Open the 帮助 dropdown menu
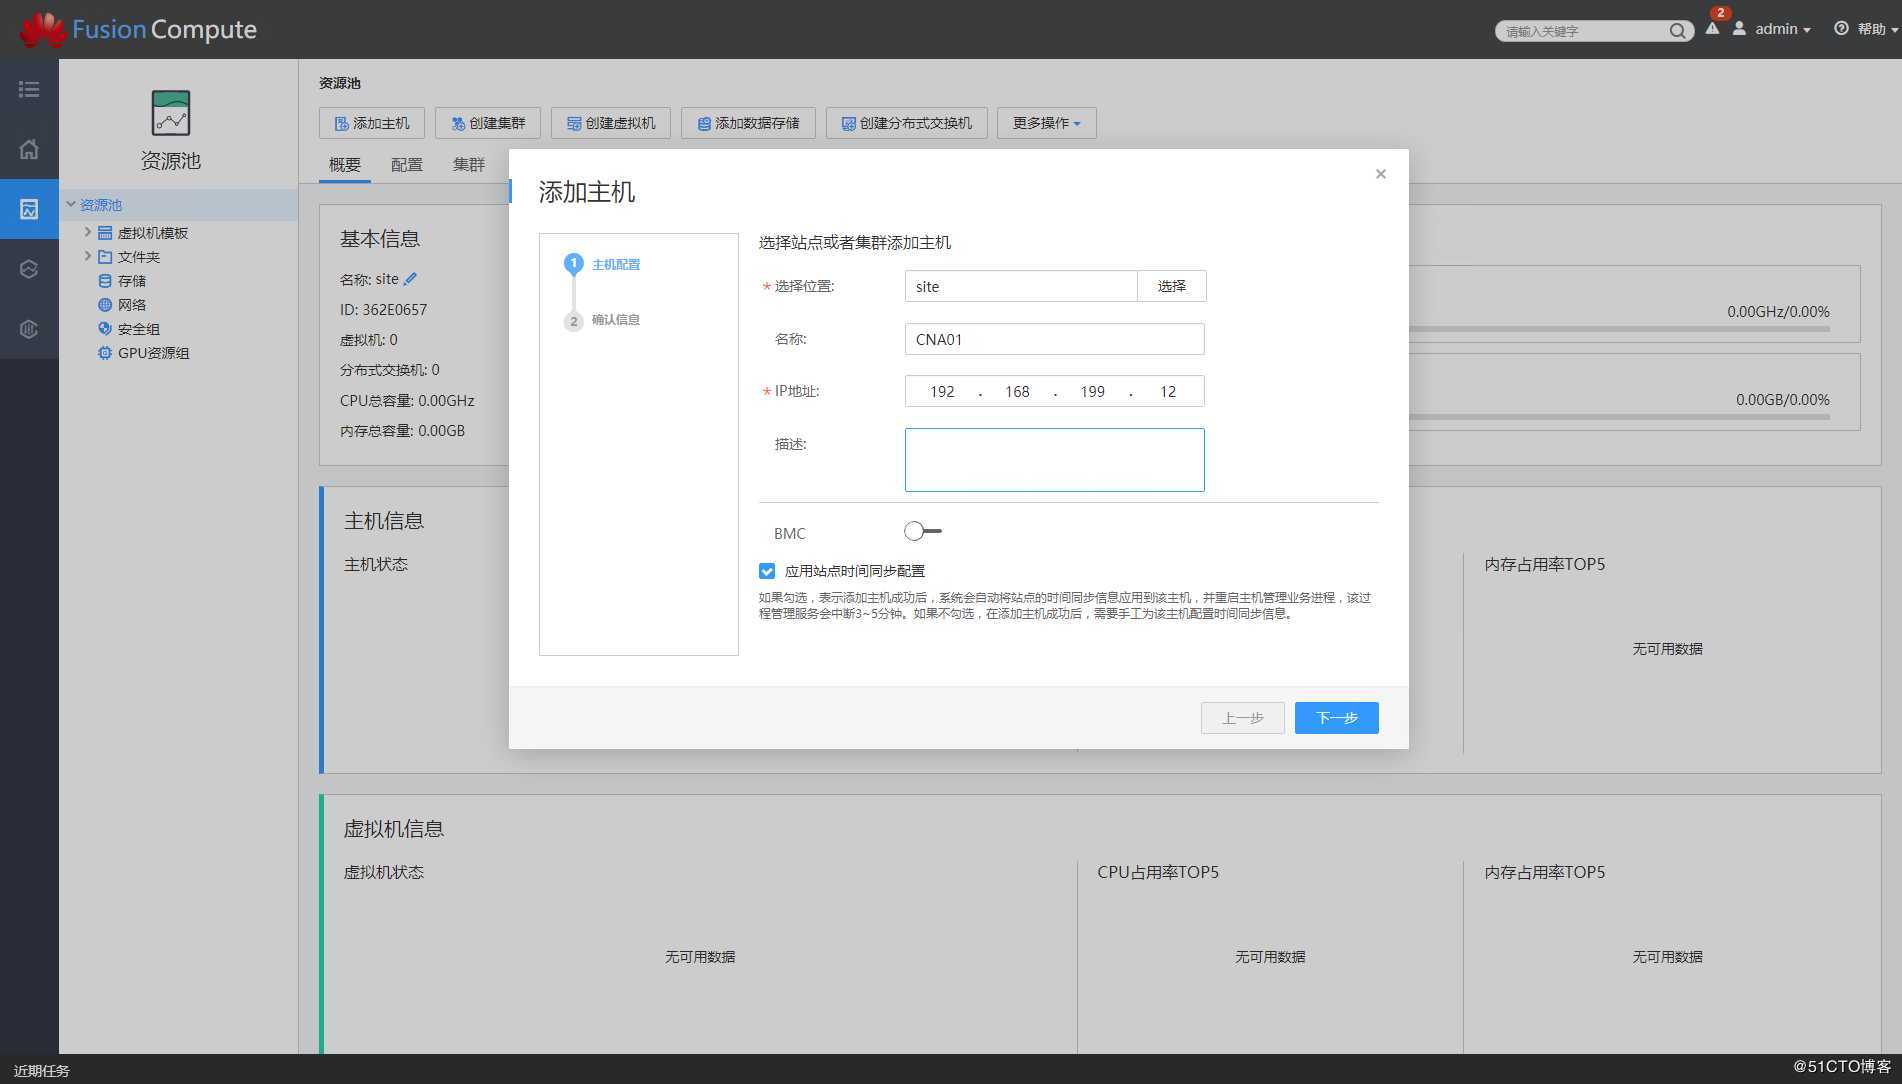The width and height of the screenshot is (1902, 1084). click(x=1877, y=29)
